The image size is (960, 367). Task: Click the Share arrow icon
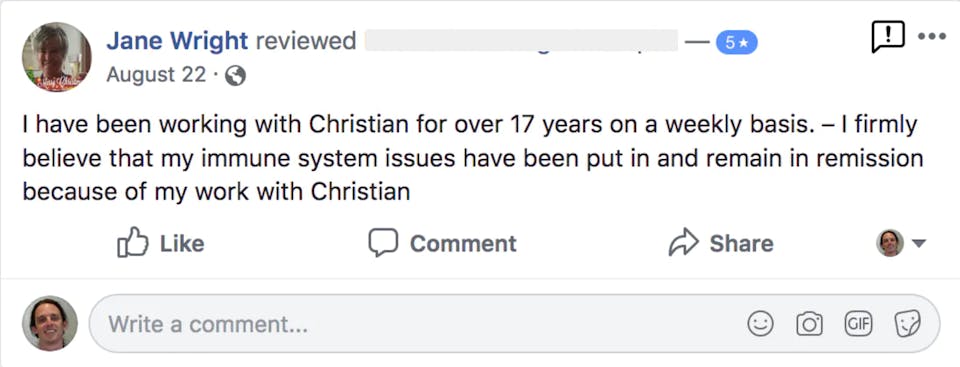(x=683, y=243)
